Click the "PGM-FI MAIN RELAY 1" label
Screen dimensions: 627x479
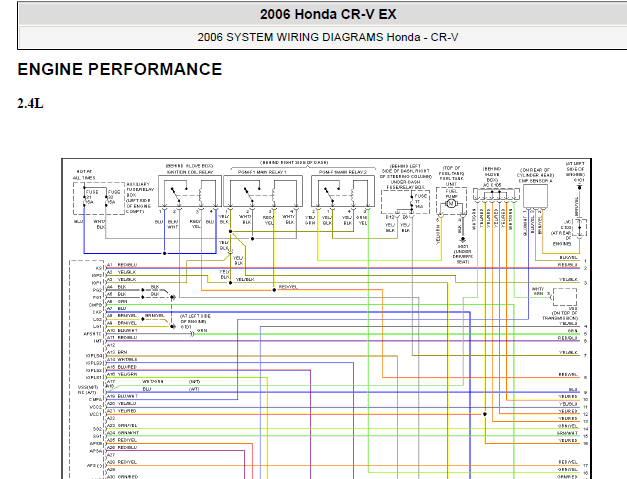(262, 172)
